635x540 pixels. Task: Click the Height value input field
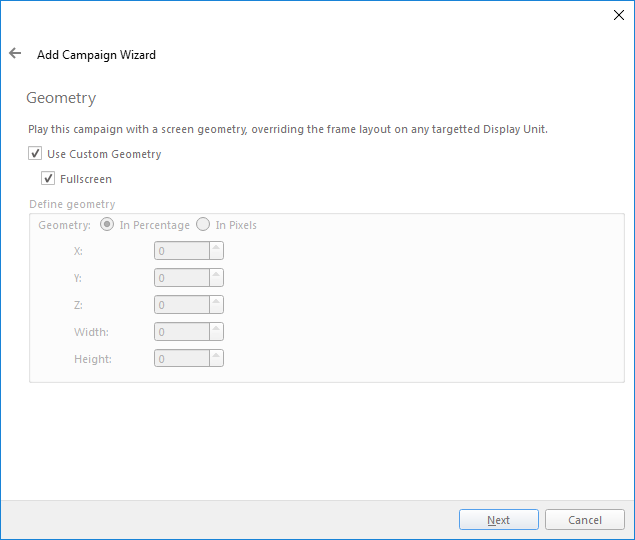click(x=181, y=359)
